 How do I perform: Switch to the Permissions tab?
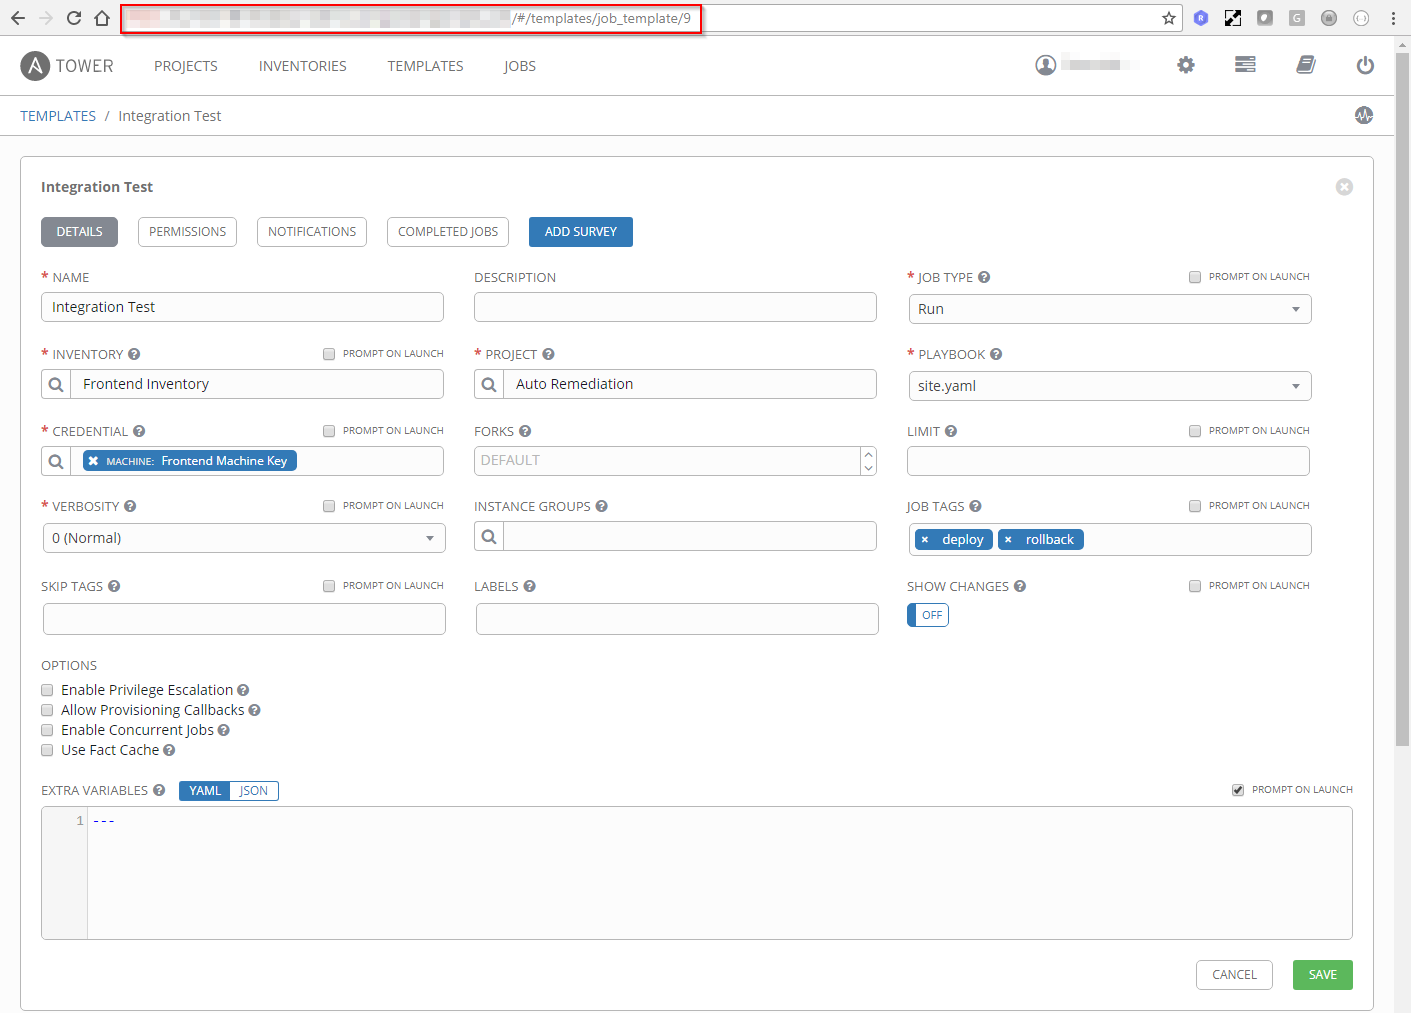point(187,232)
